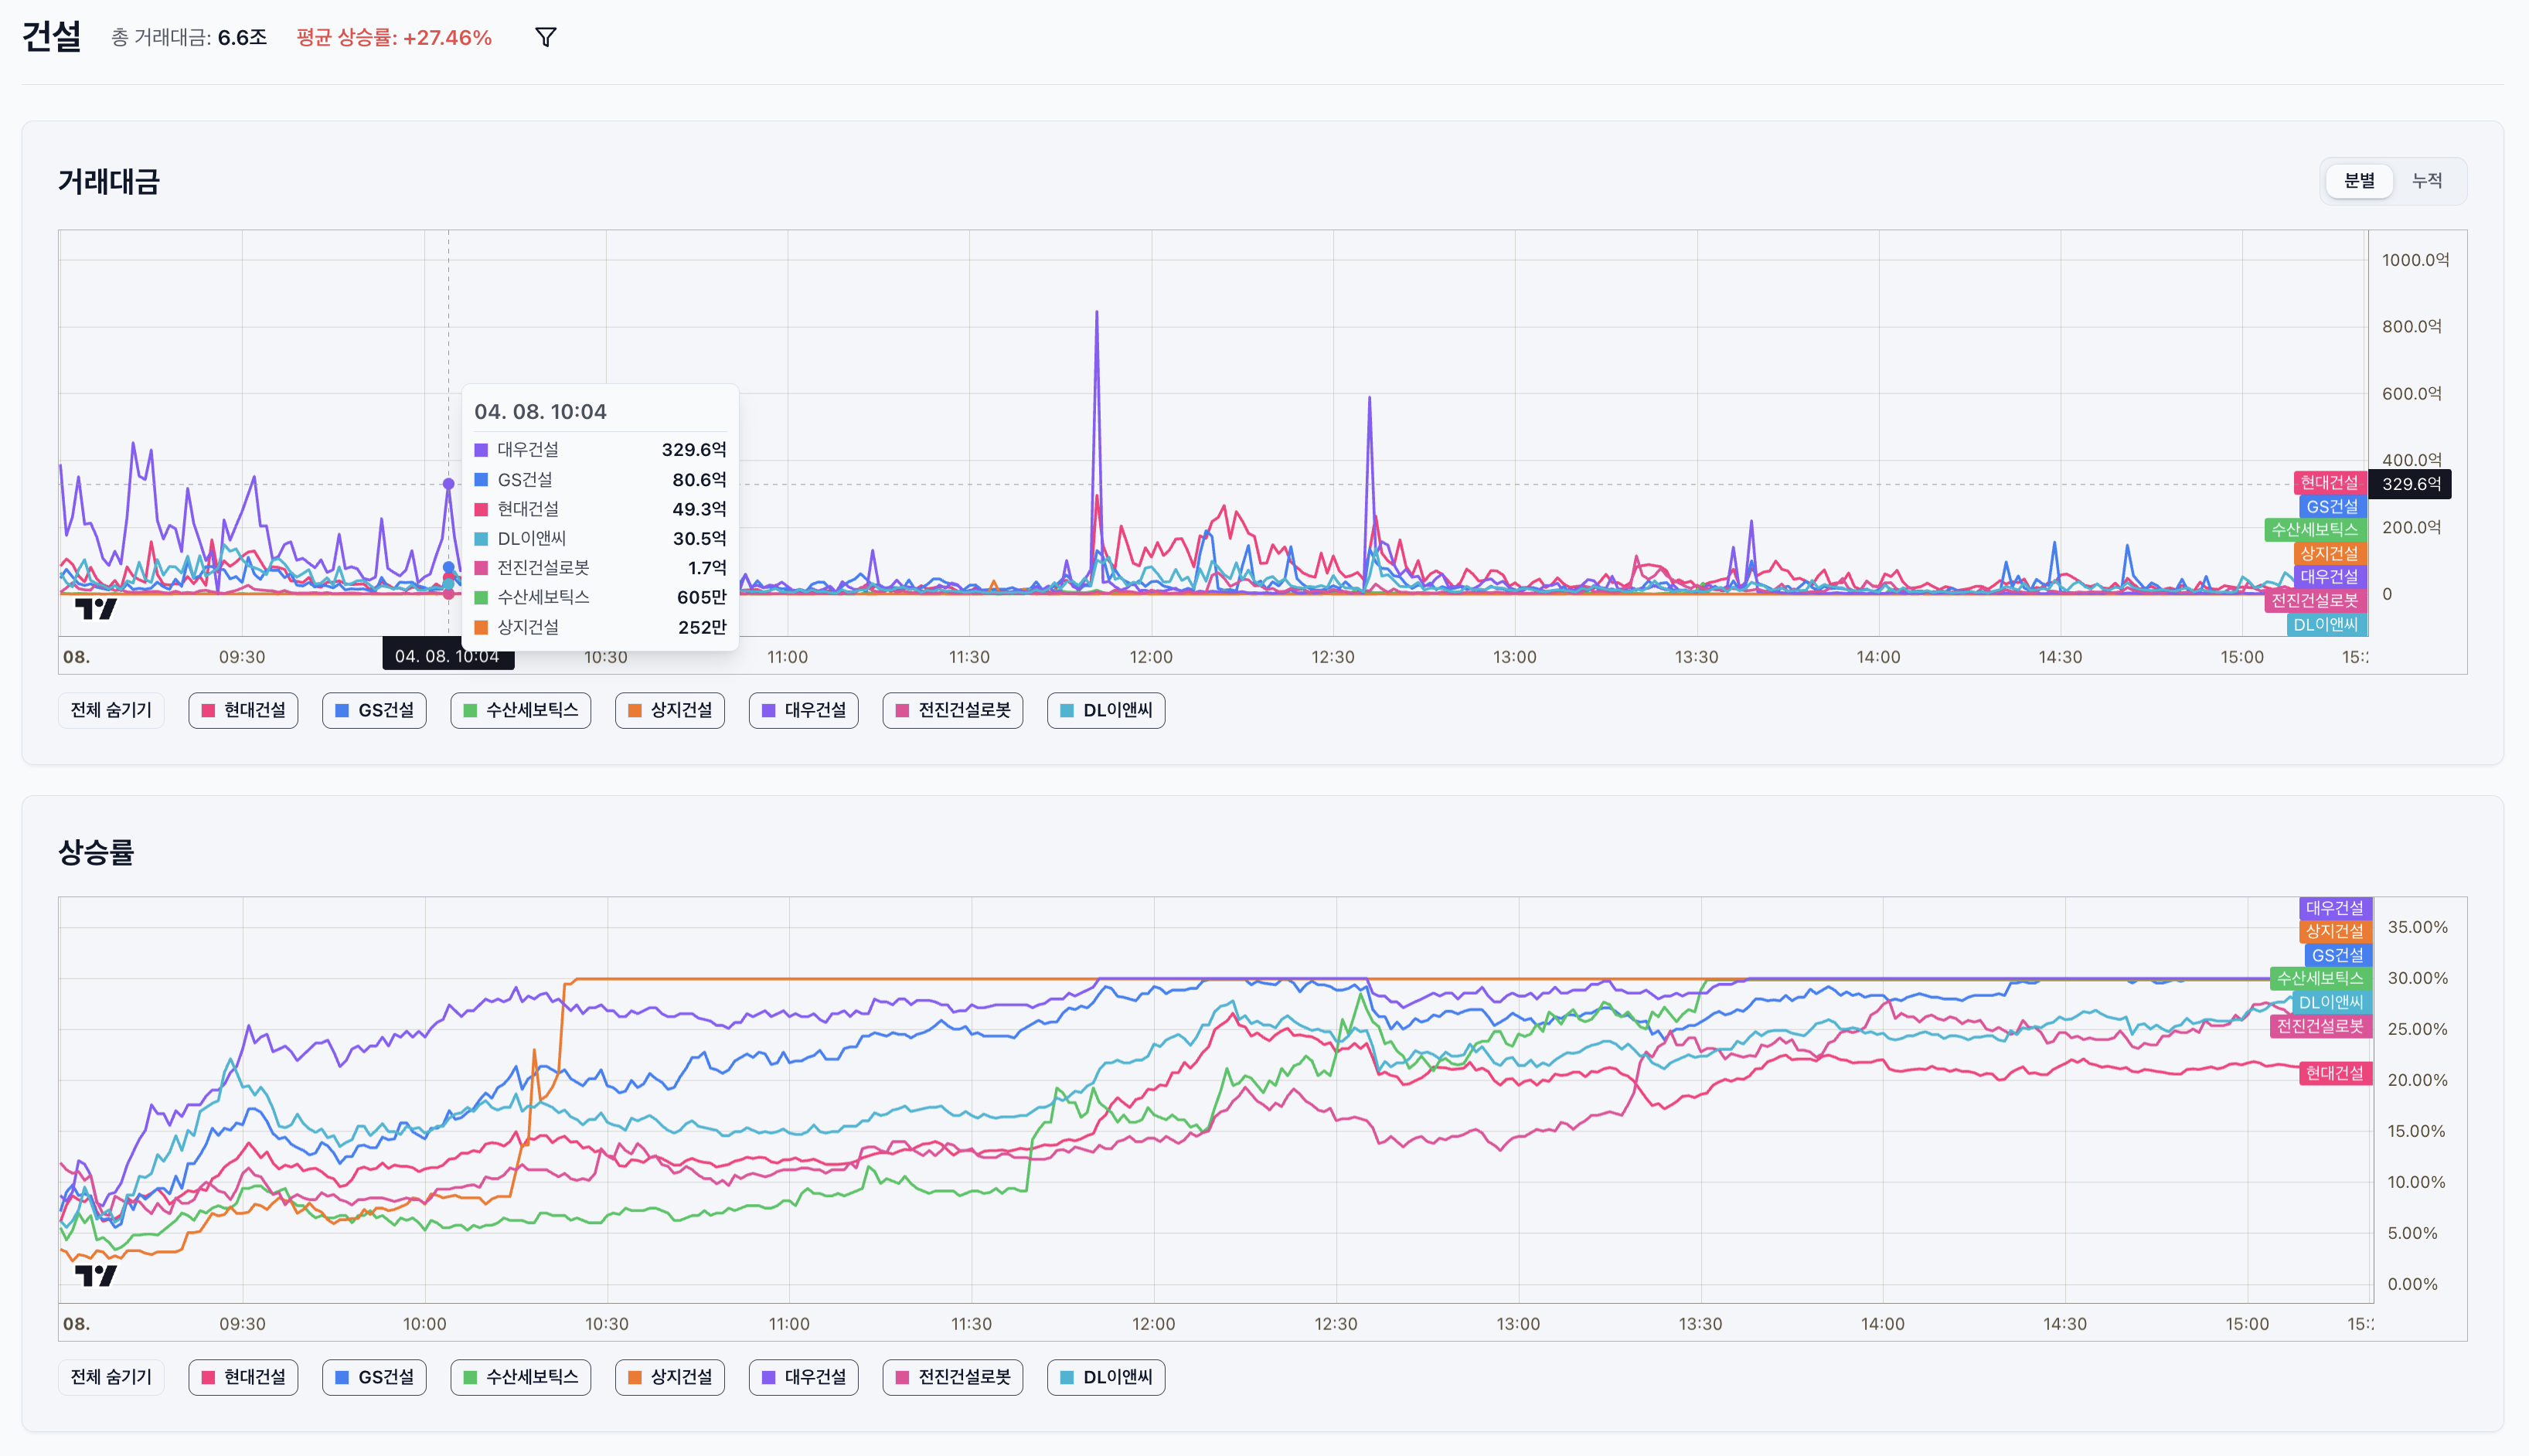Click the 평균 상승률 +27.46% text
This screenshot has width=2529, height=1456.
point(394,38)
